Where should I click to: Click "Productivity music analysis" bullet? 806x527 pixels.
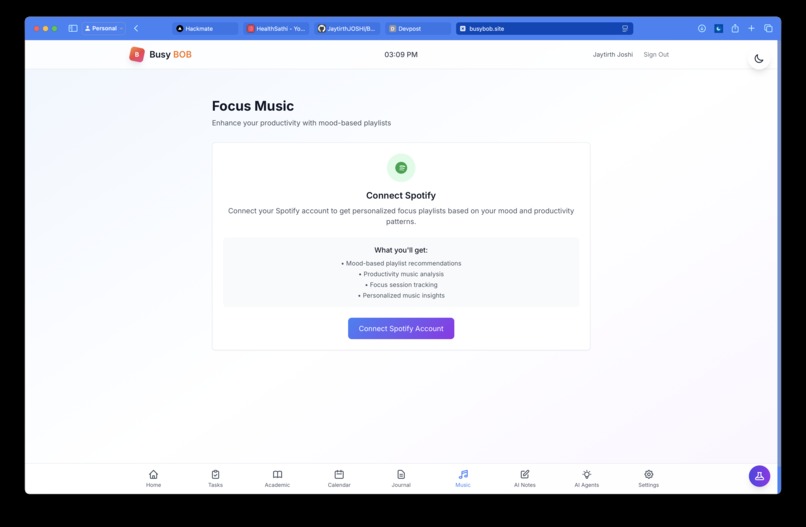401,274
